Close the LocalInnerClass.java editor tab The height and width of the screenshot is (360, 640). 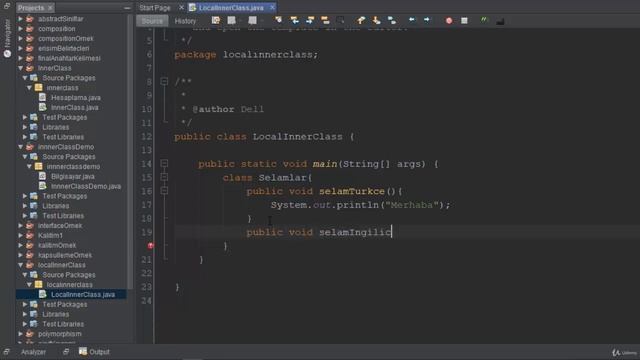(x=272, y=7)
